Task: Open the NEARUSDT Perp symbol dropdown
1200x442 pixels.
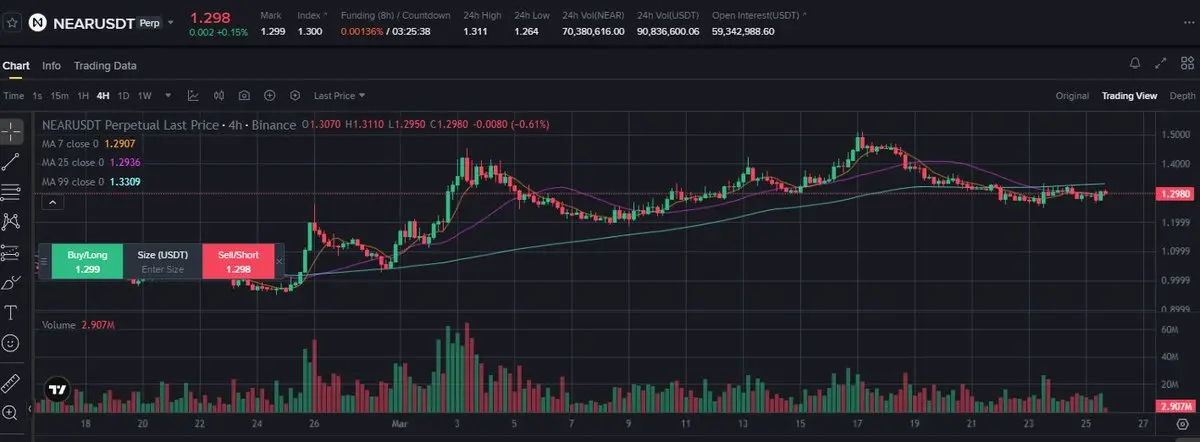Action: point(169,21)
